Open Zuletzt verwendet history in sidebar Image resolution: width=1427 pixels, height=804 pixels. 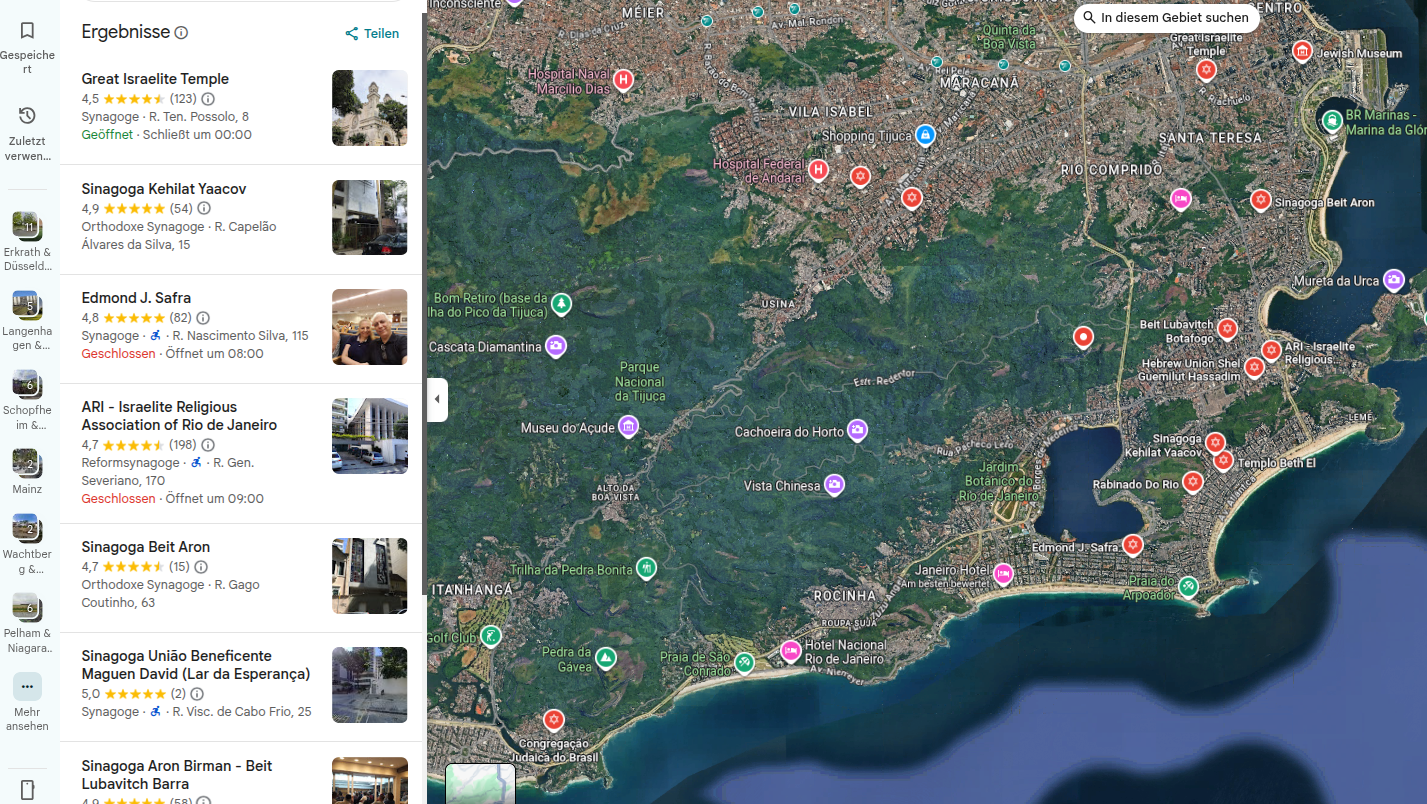click(x=27, y=116)
